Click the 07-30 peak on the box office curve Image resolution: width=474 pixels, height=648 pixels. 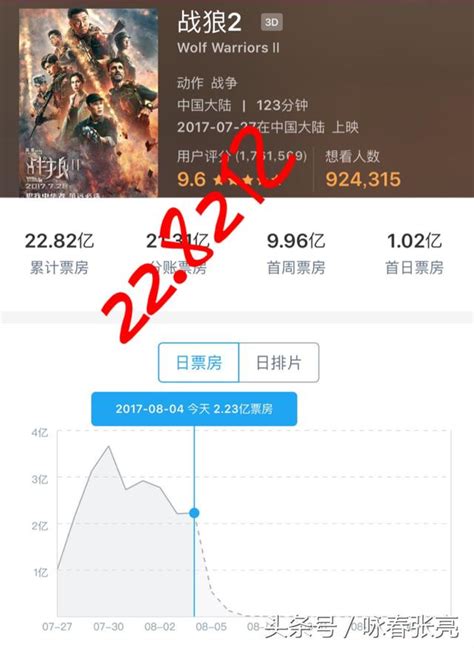(x=109, y=446)
